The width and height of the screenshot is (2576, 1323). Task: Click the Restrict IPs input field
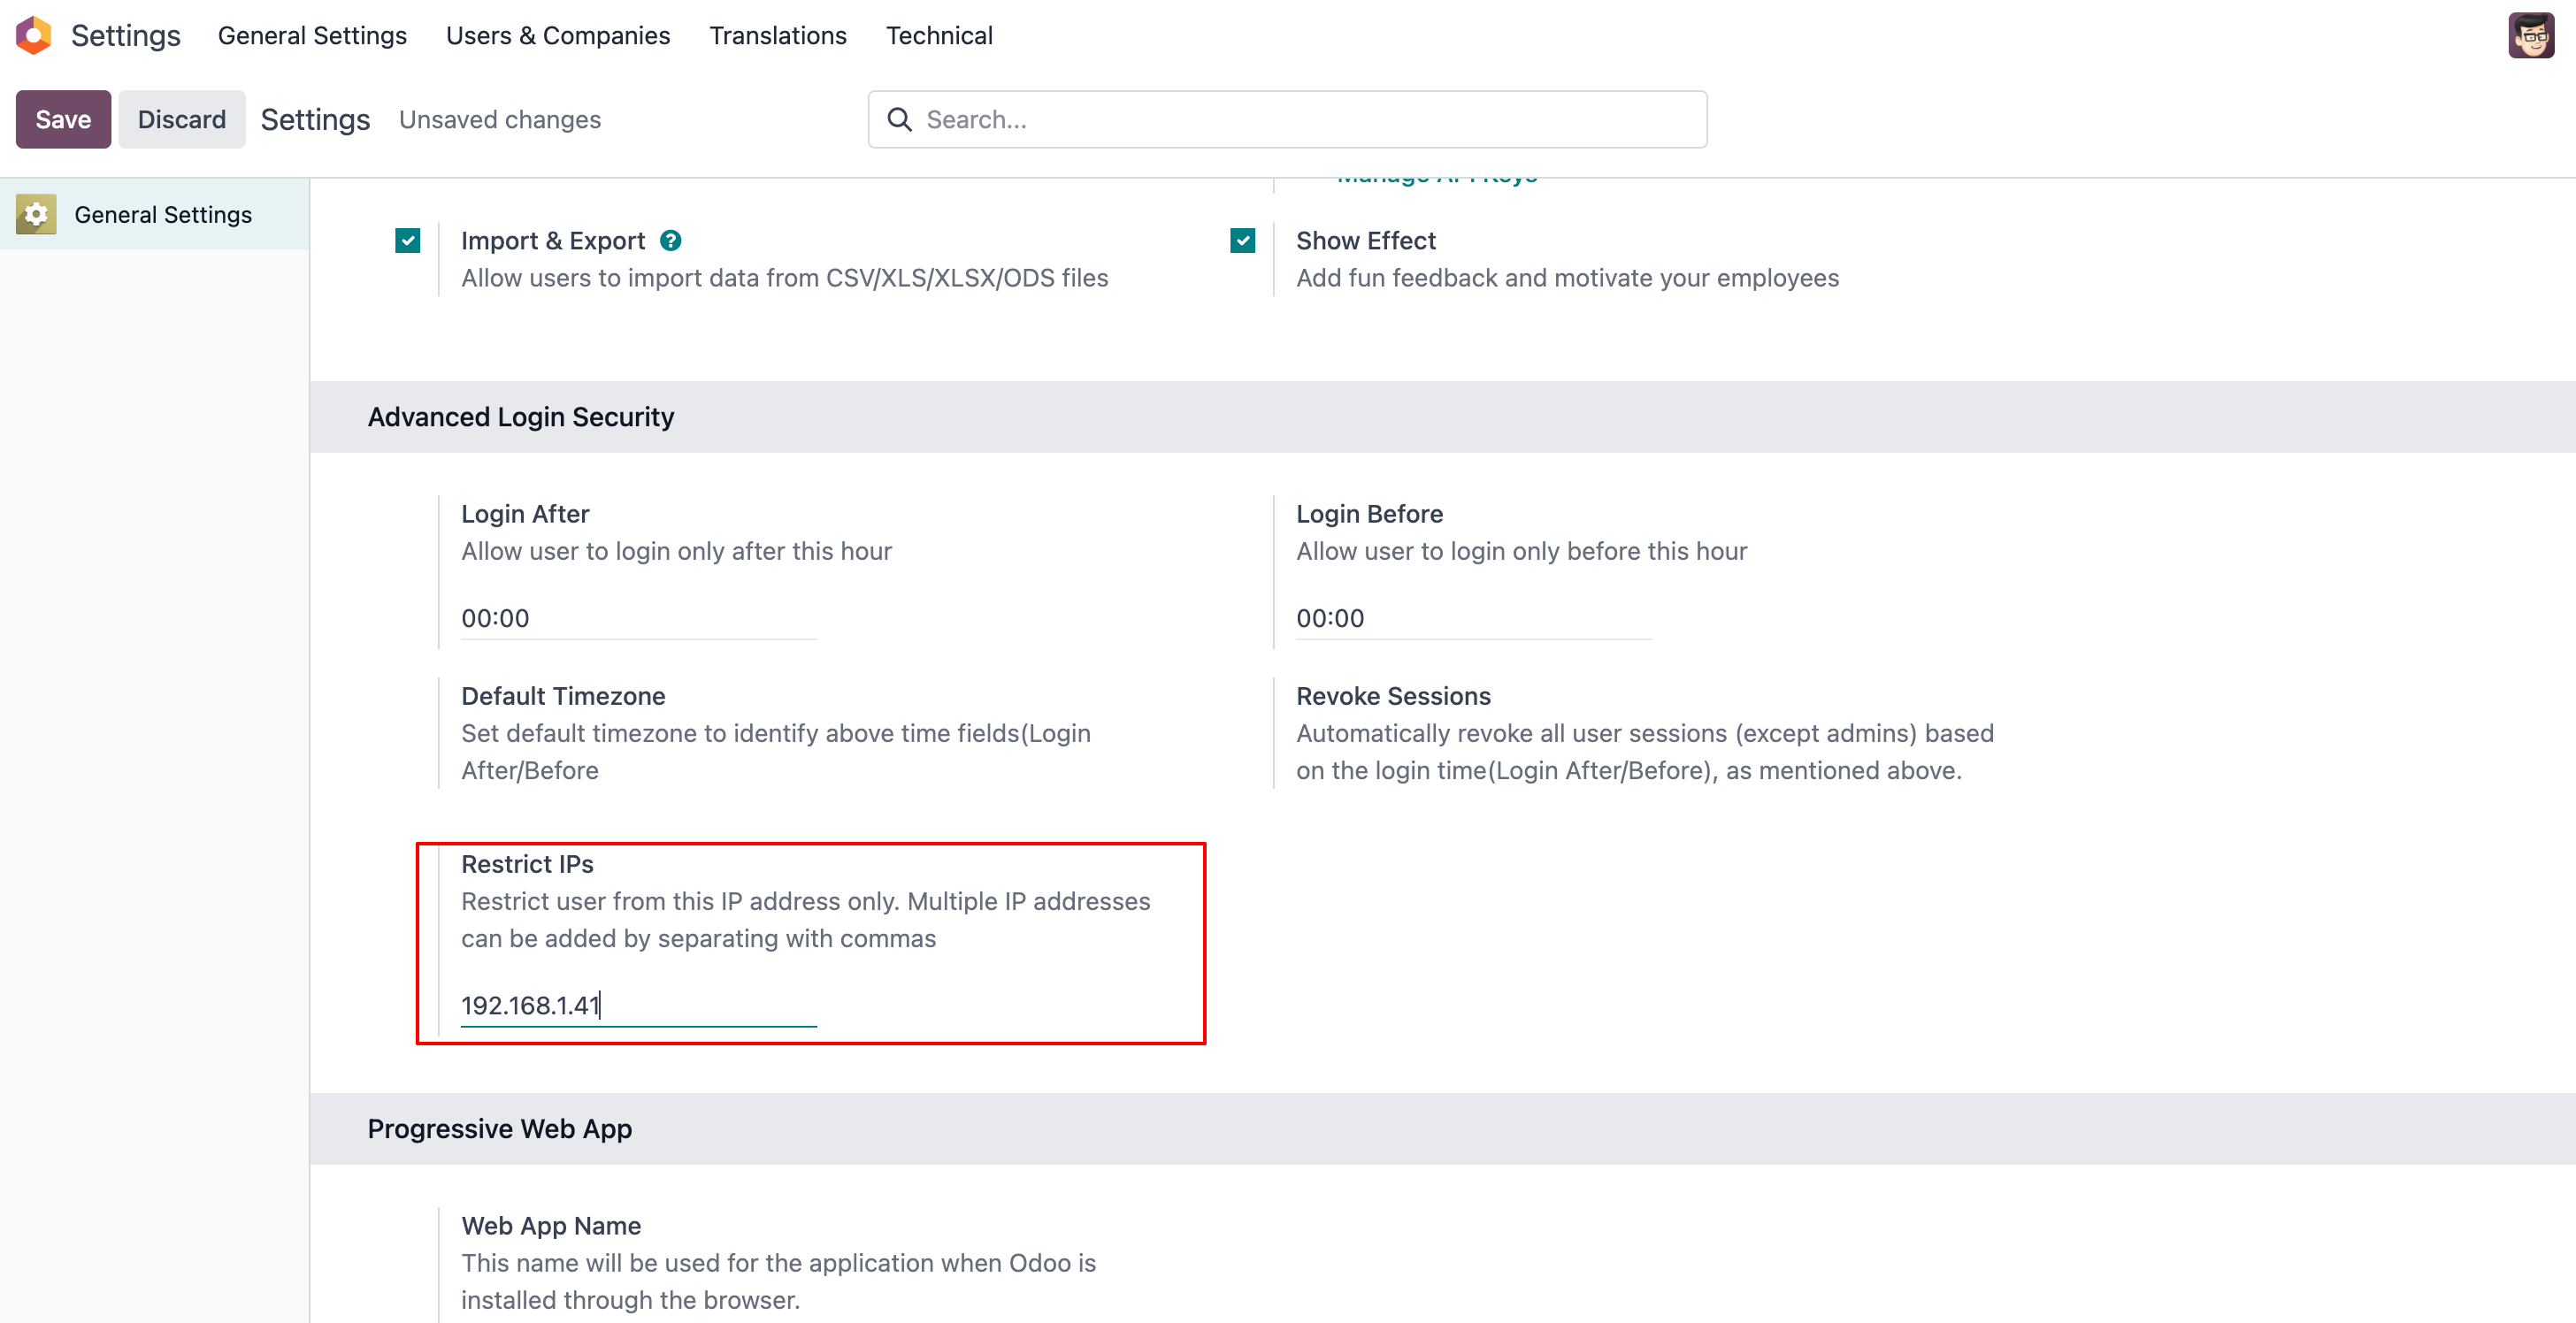638,1005
